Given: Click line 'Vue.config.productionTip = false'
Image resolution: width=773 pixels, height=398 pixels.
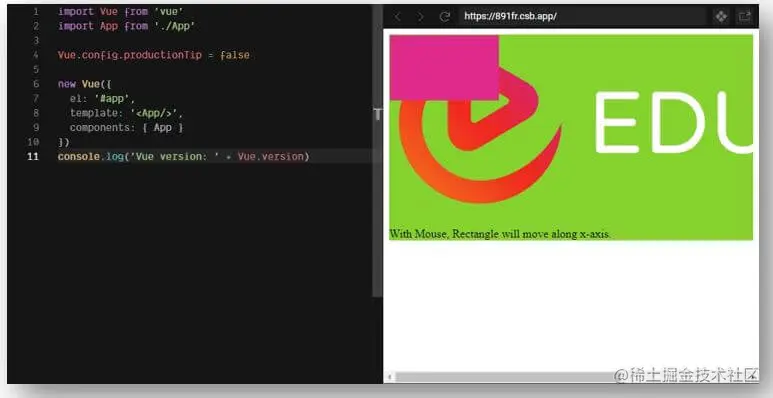Looking at the screenshot, I should [x=154, y=55].
